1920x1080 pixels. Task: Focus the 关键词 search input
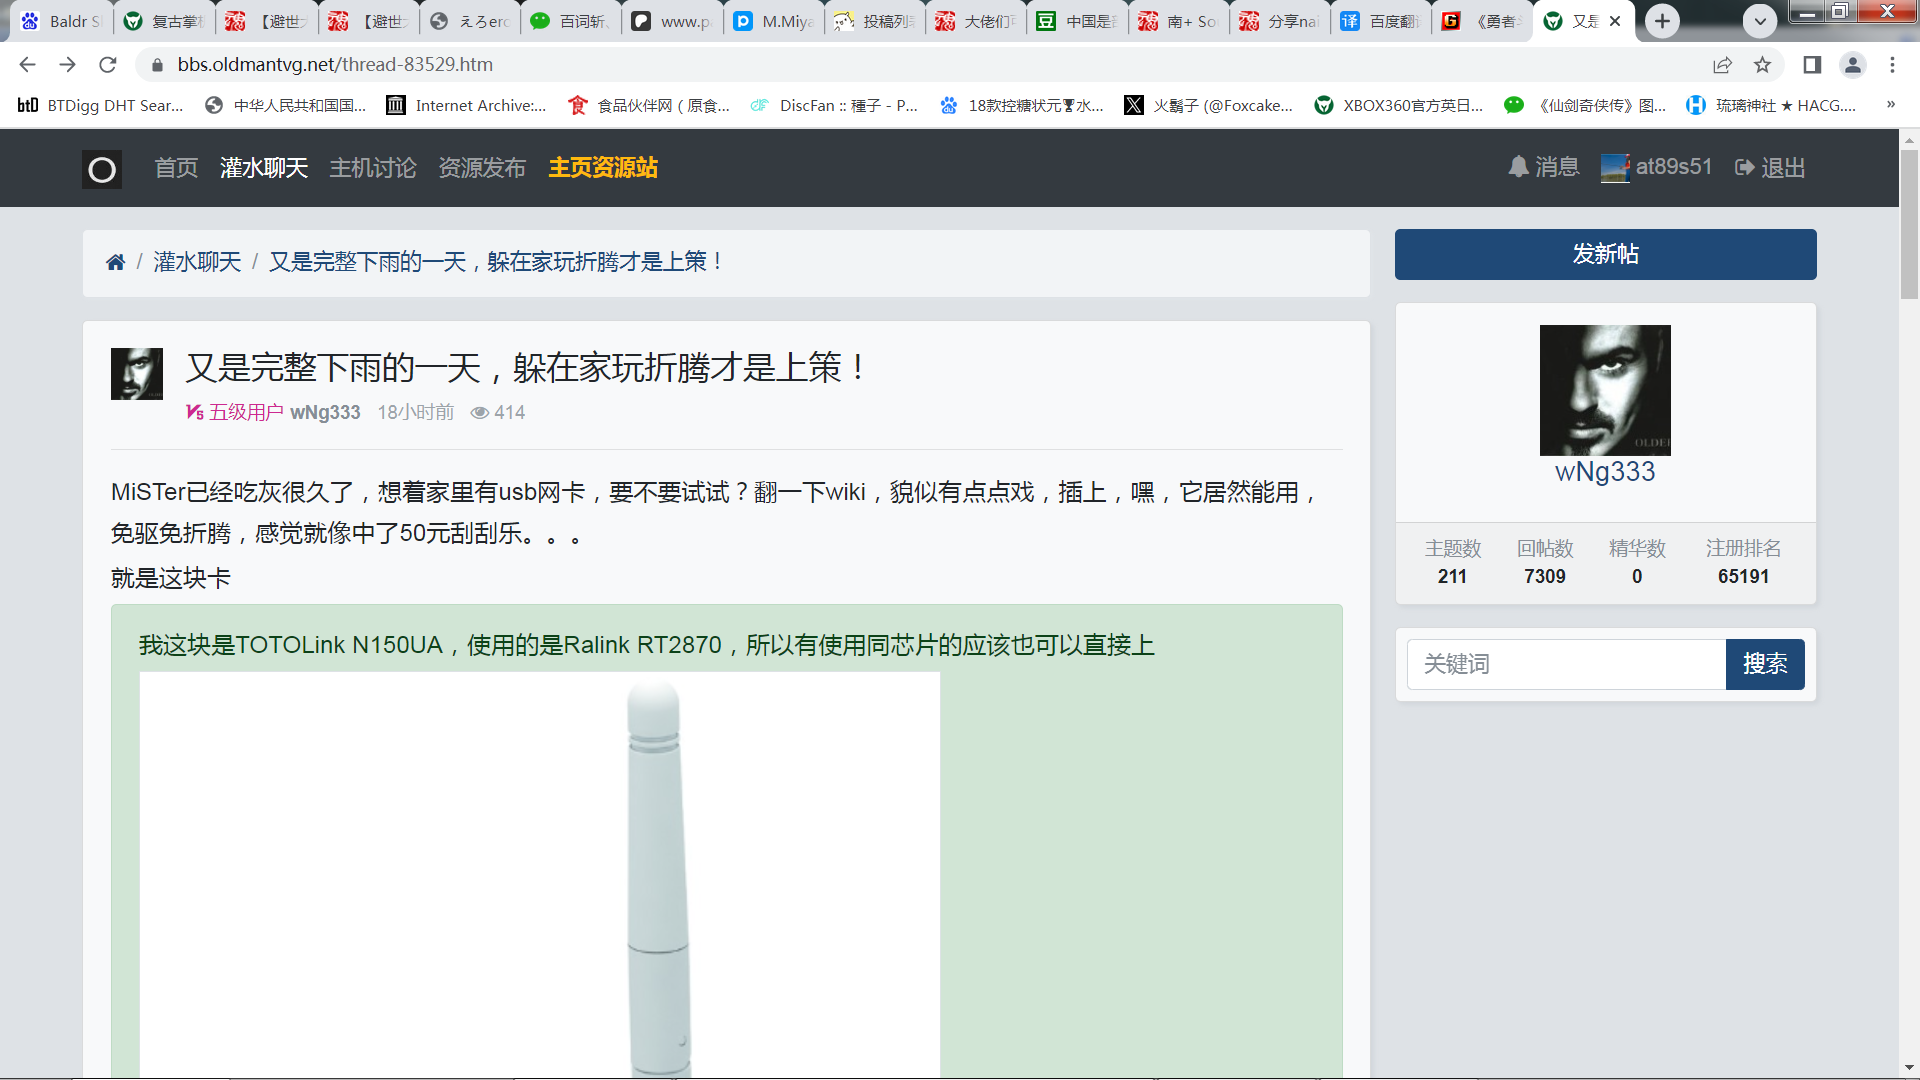(x=1566, y=664)
